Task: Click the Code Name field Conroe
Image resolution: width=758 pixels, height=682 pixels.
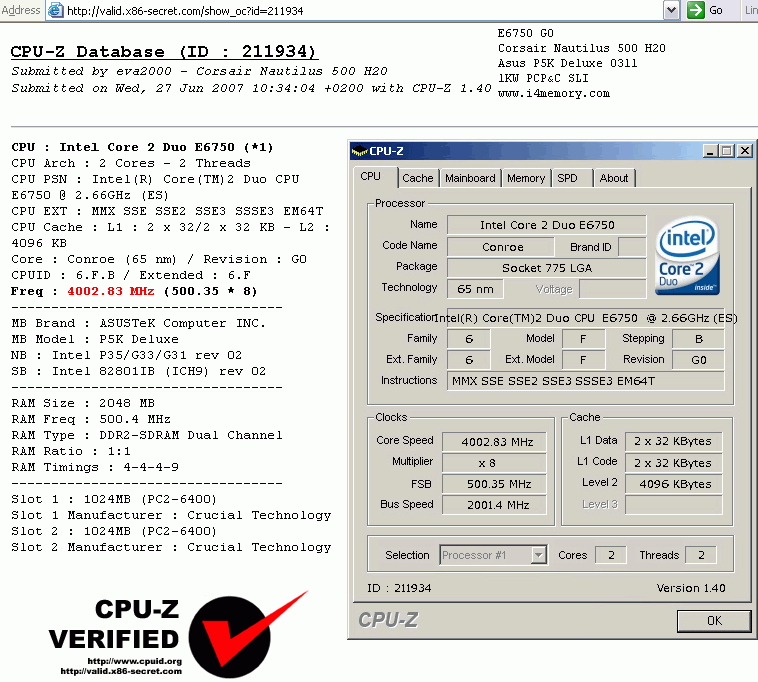Action: point(501,247)
